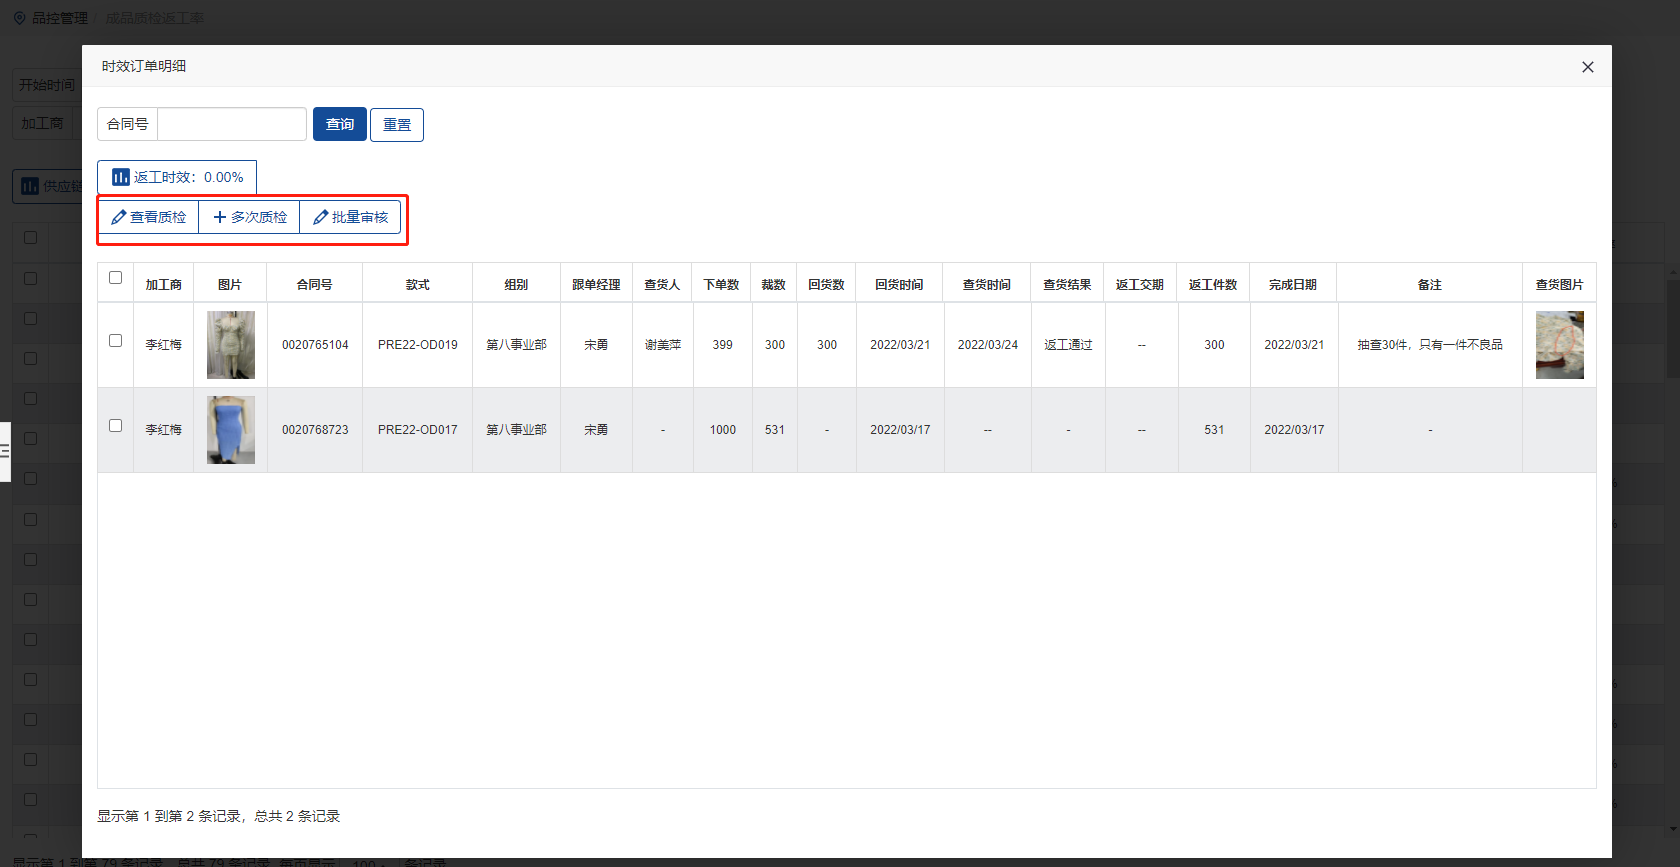1680x867 pixels.
Task: Open the beige dress image thumbnail
Action: click(231, 345)
